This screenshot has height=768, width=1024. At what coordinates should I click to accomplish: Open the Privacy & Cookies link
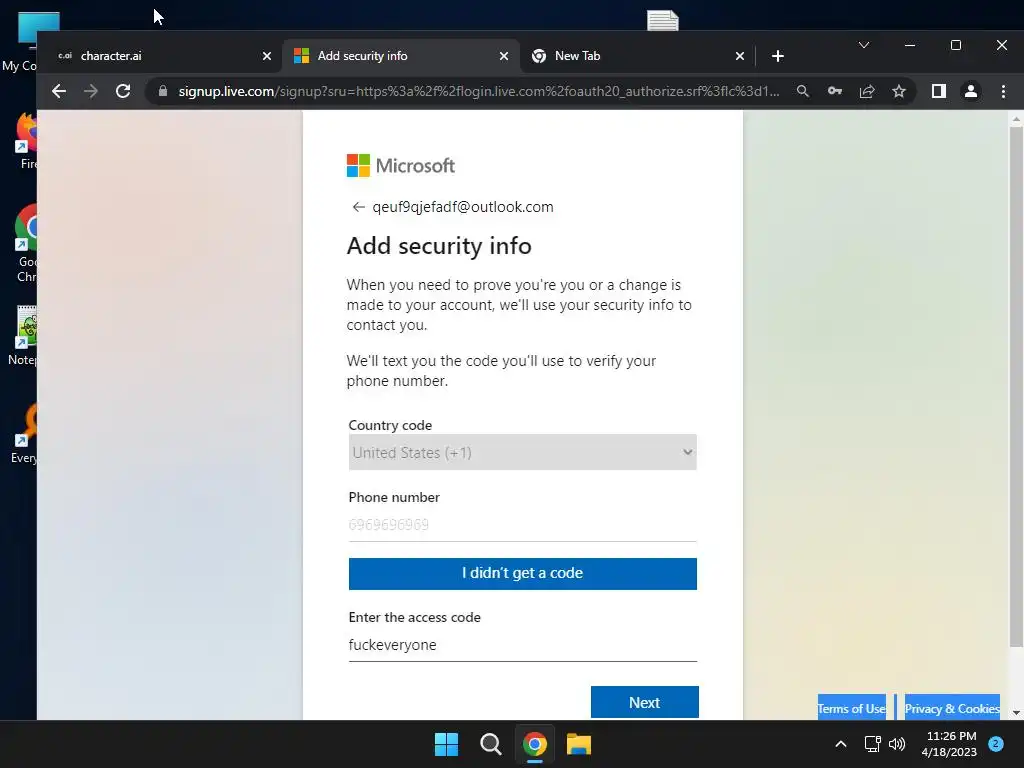point(952,708)
